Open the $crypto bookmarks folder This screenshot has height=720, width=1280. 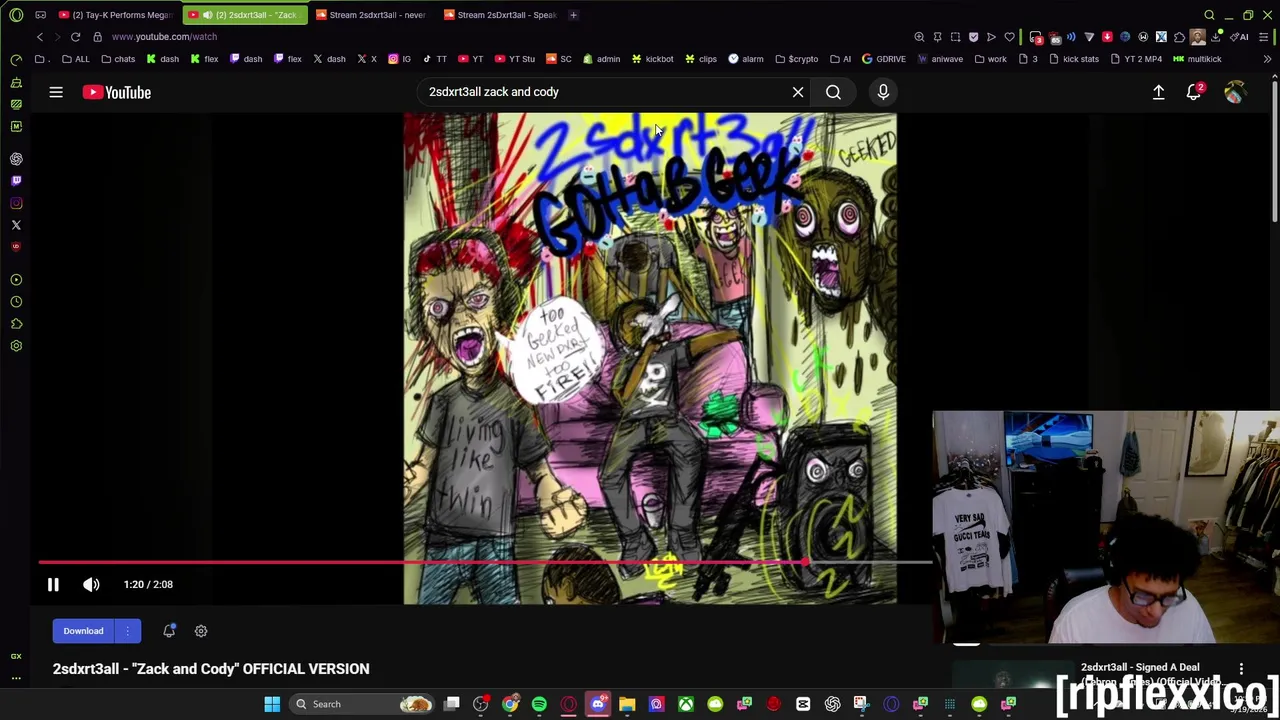[x=797, y=59]
